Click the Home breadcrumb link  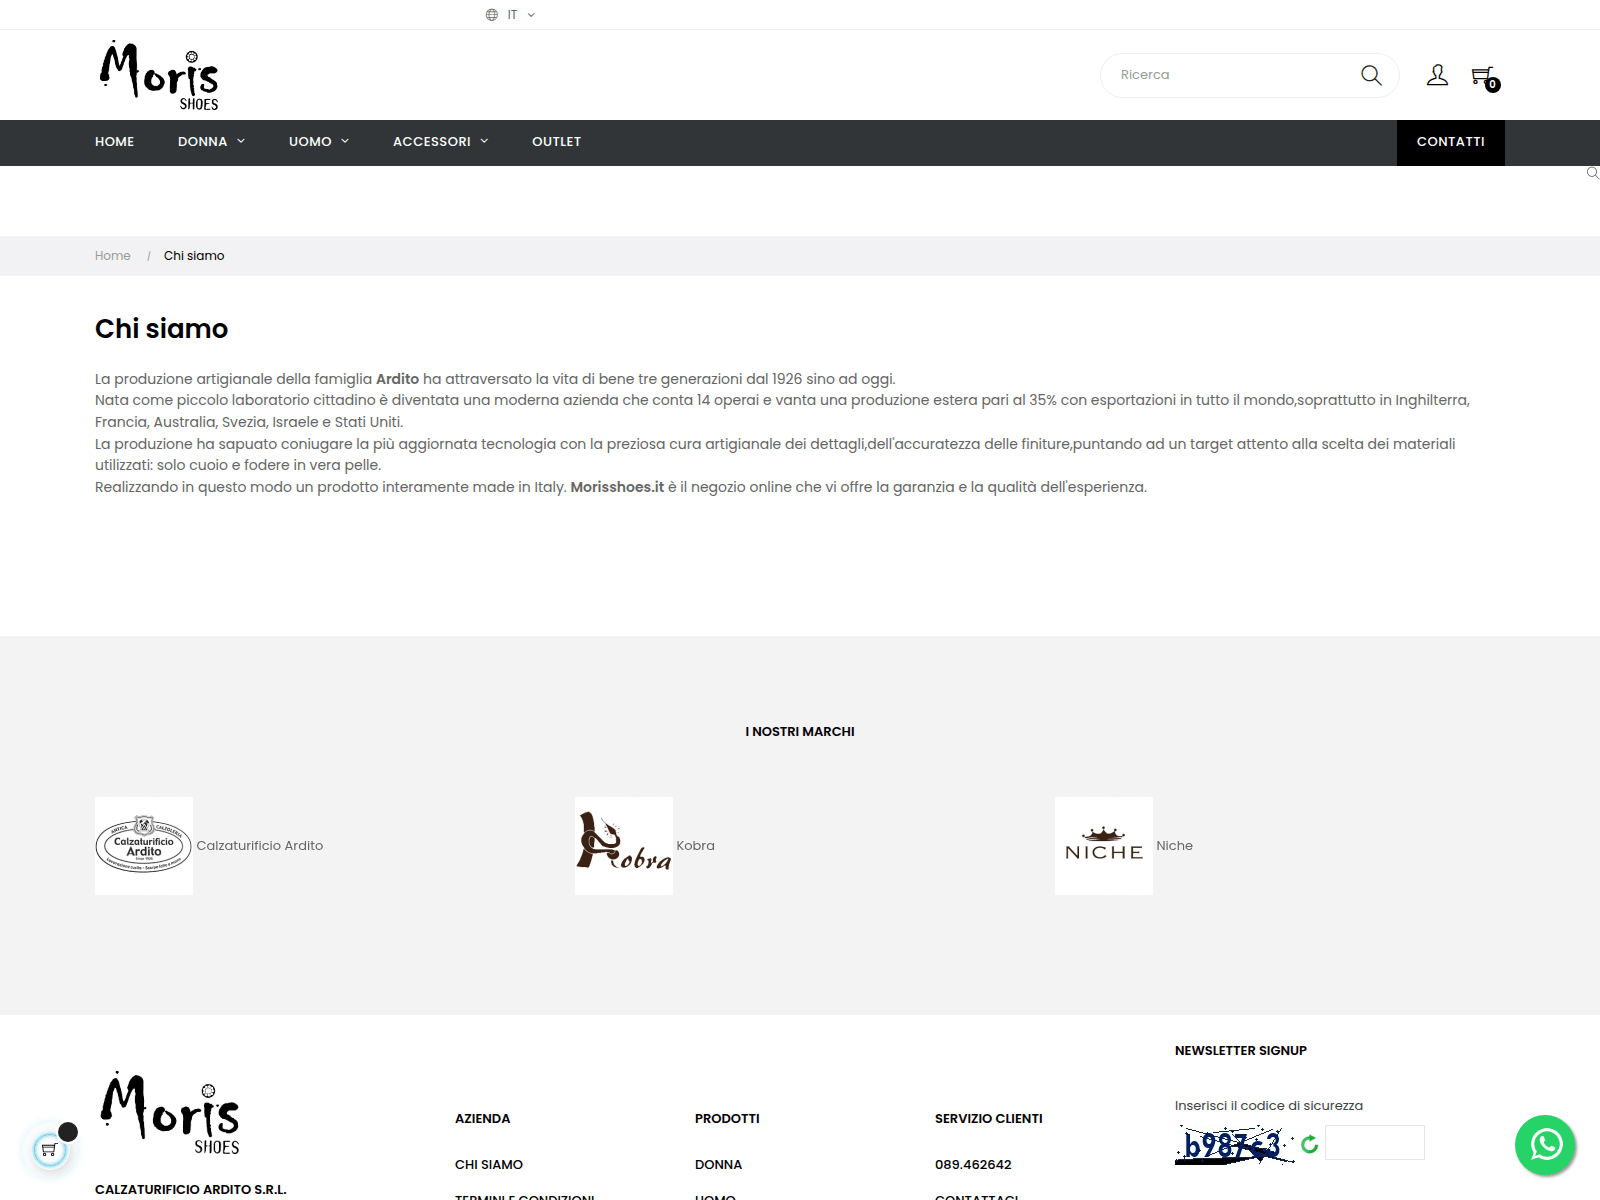113,256
